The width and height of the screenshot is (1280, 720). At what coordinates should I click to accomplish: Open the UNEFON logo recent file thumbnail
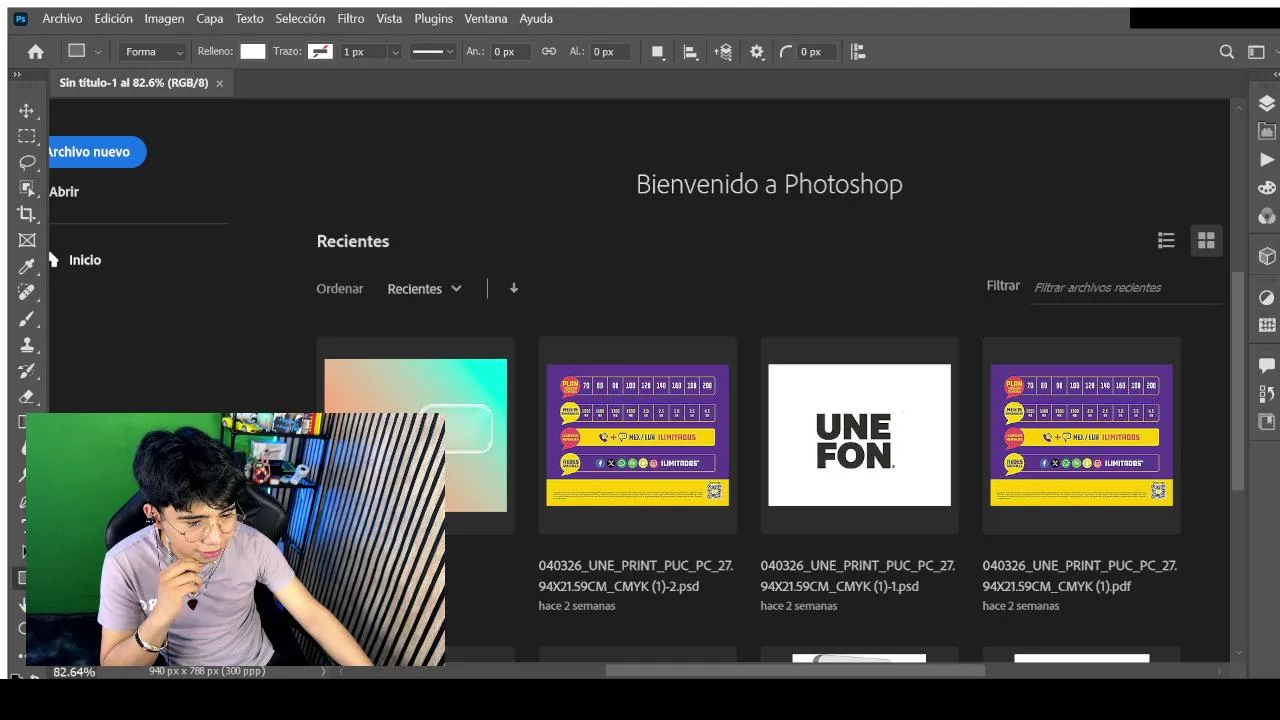coord(860,435)
